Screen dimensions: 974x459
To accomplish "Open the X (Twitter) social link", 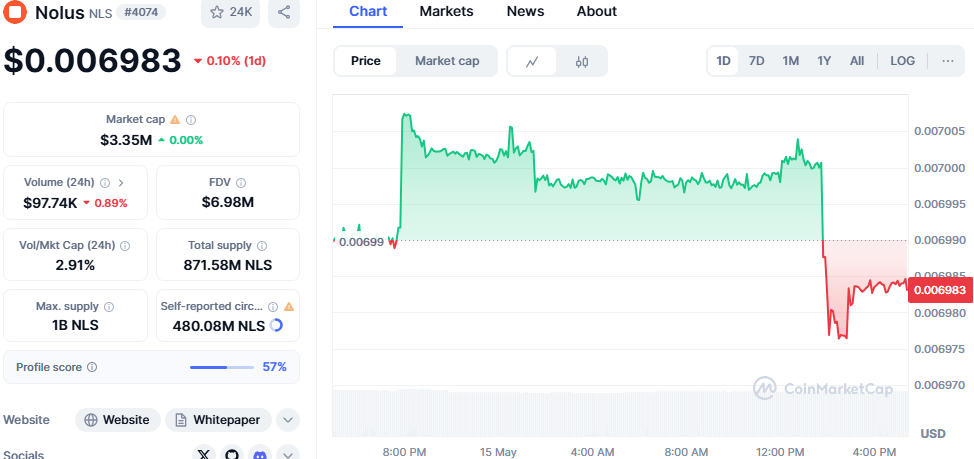I will coord(205,455).
